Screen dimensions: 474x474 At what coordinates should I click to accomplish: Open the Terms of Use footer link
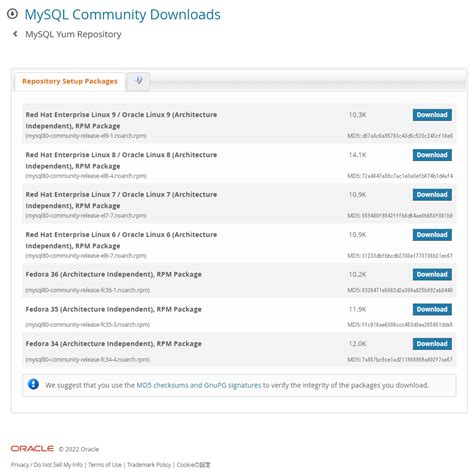click(x=105, y=465)
